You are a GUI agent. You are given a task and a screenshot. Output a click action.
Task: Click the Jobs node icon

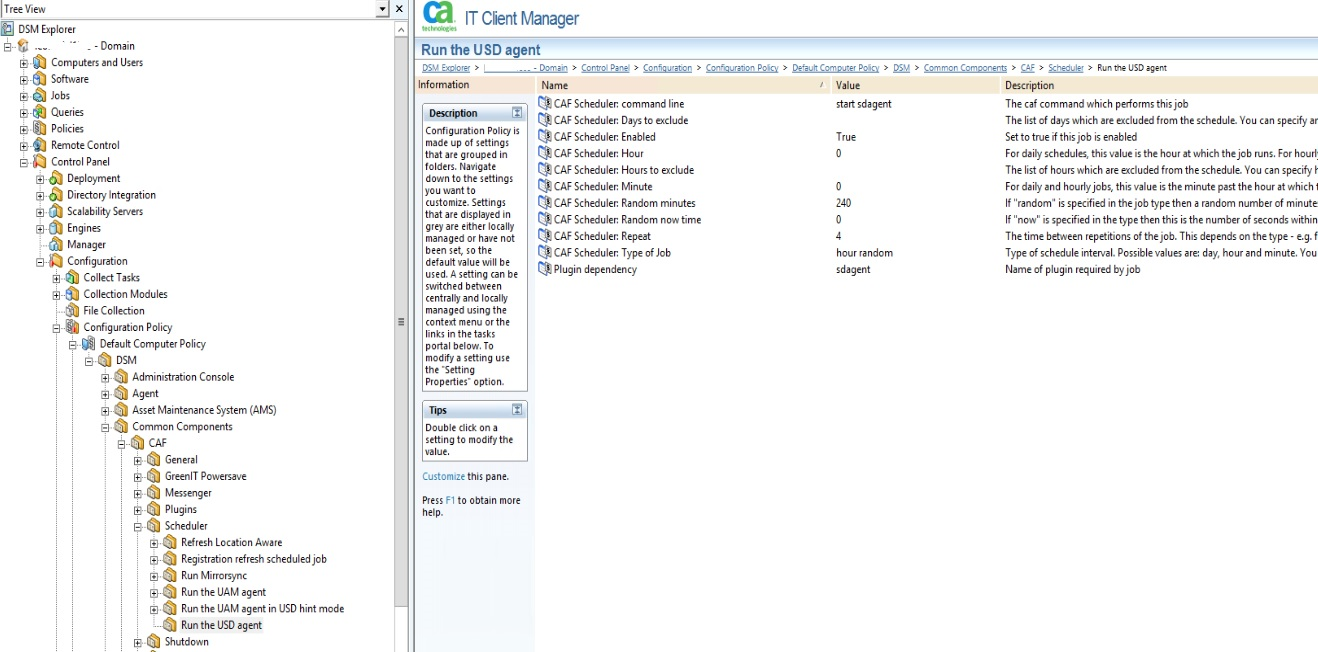pos(40,96)
